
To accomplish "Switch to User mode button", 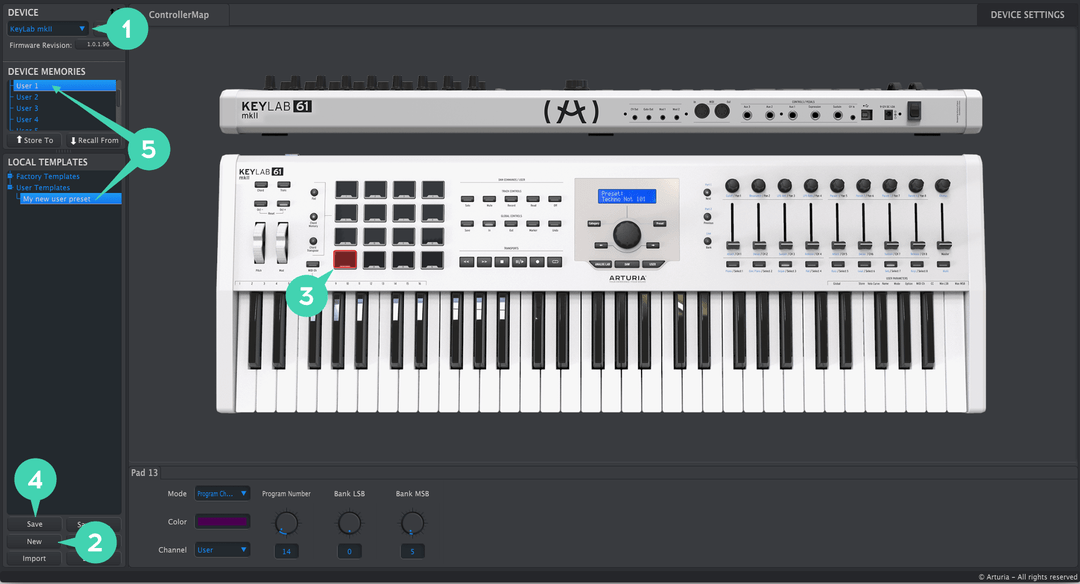I will 652,264.
